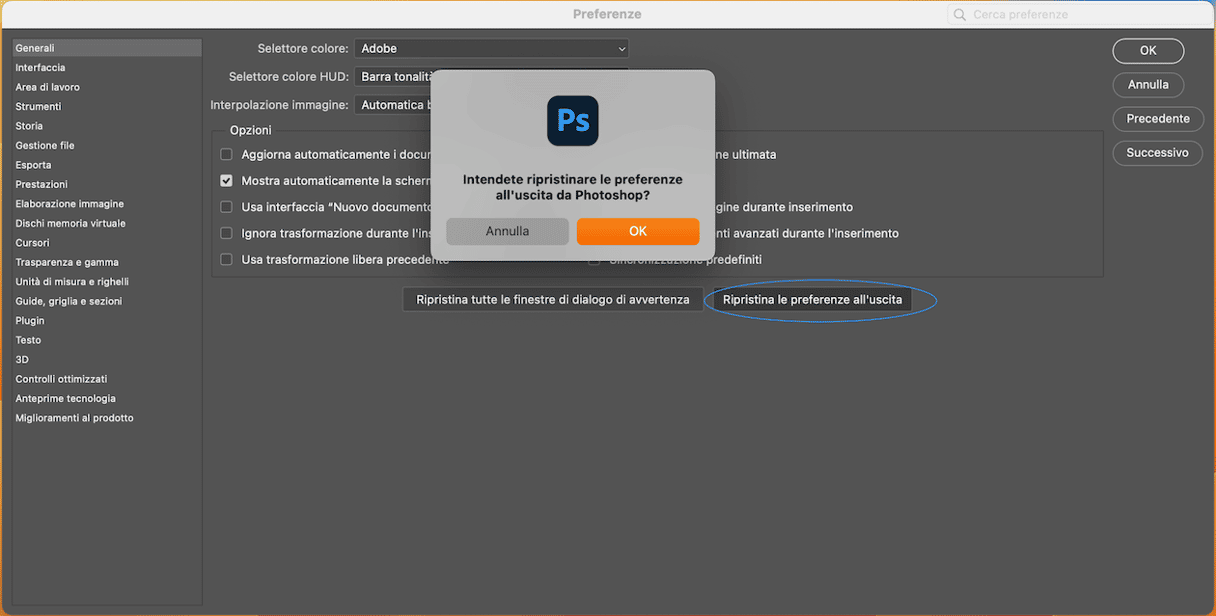The height and width of the screenshot is (616, 1216).
Task: Open the Interpolazione immagine dropdown
Action: [x=393, y=105]
